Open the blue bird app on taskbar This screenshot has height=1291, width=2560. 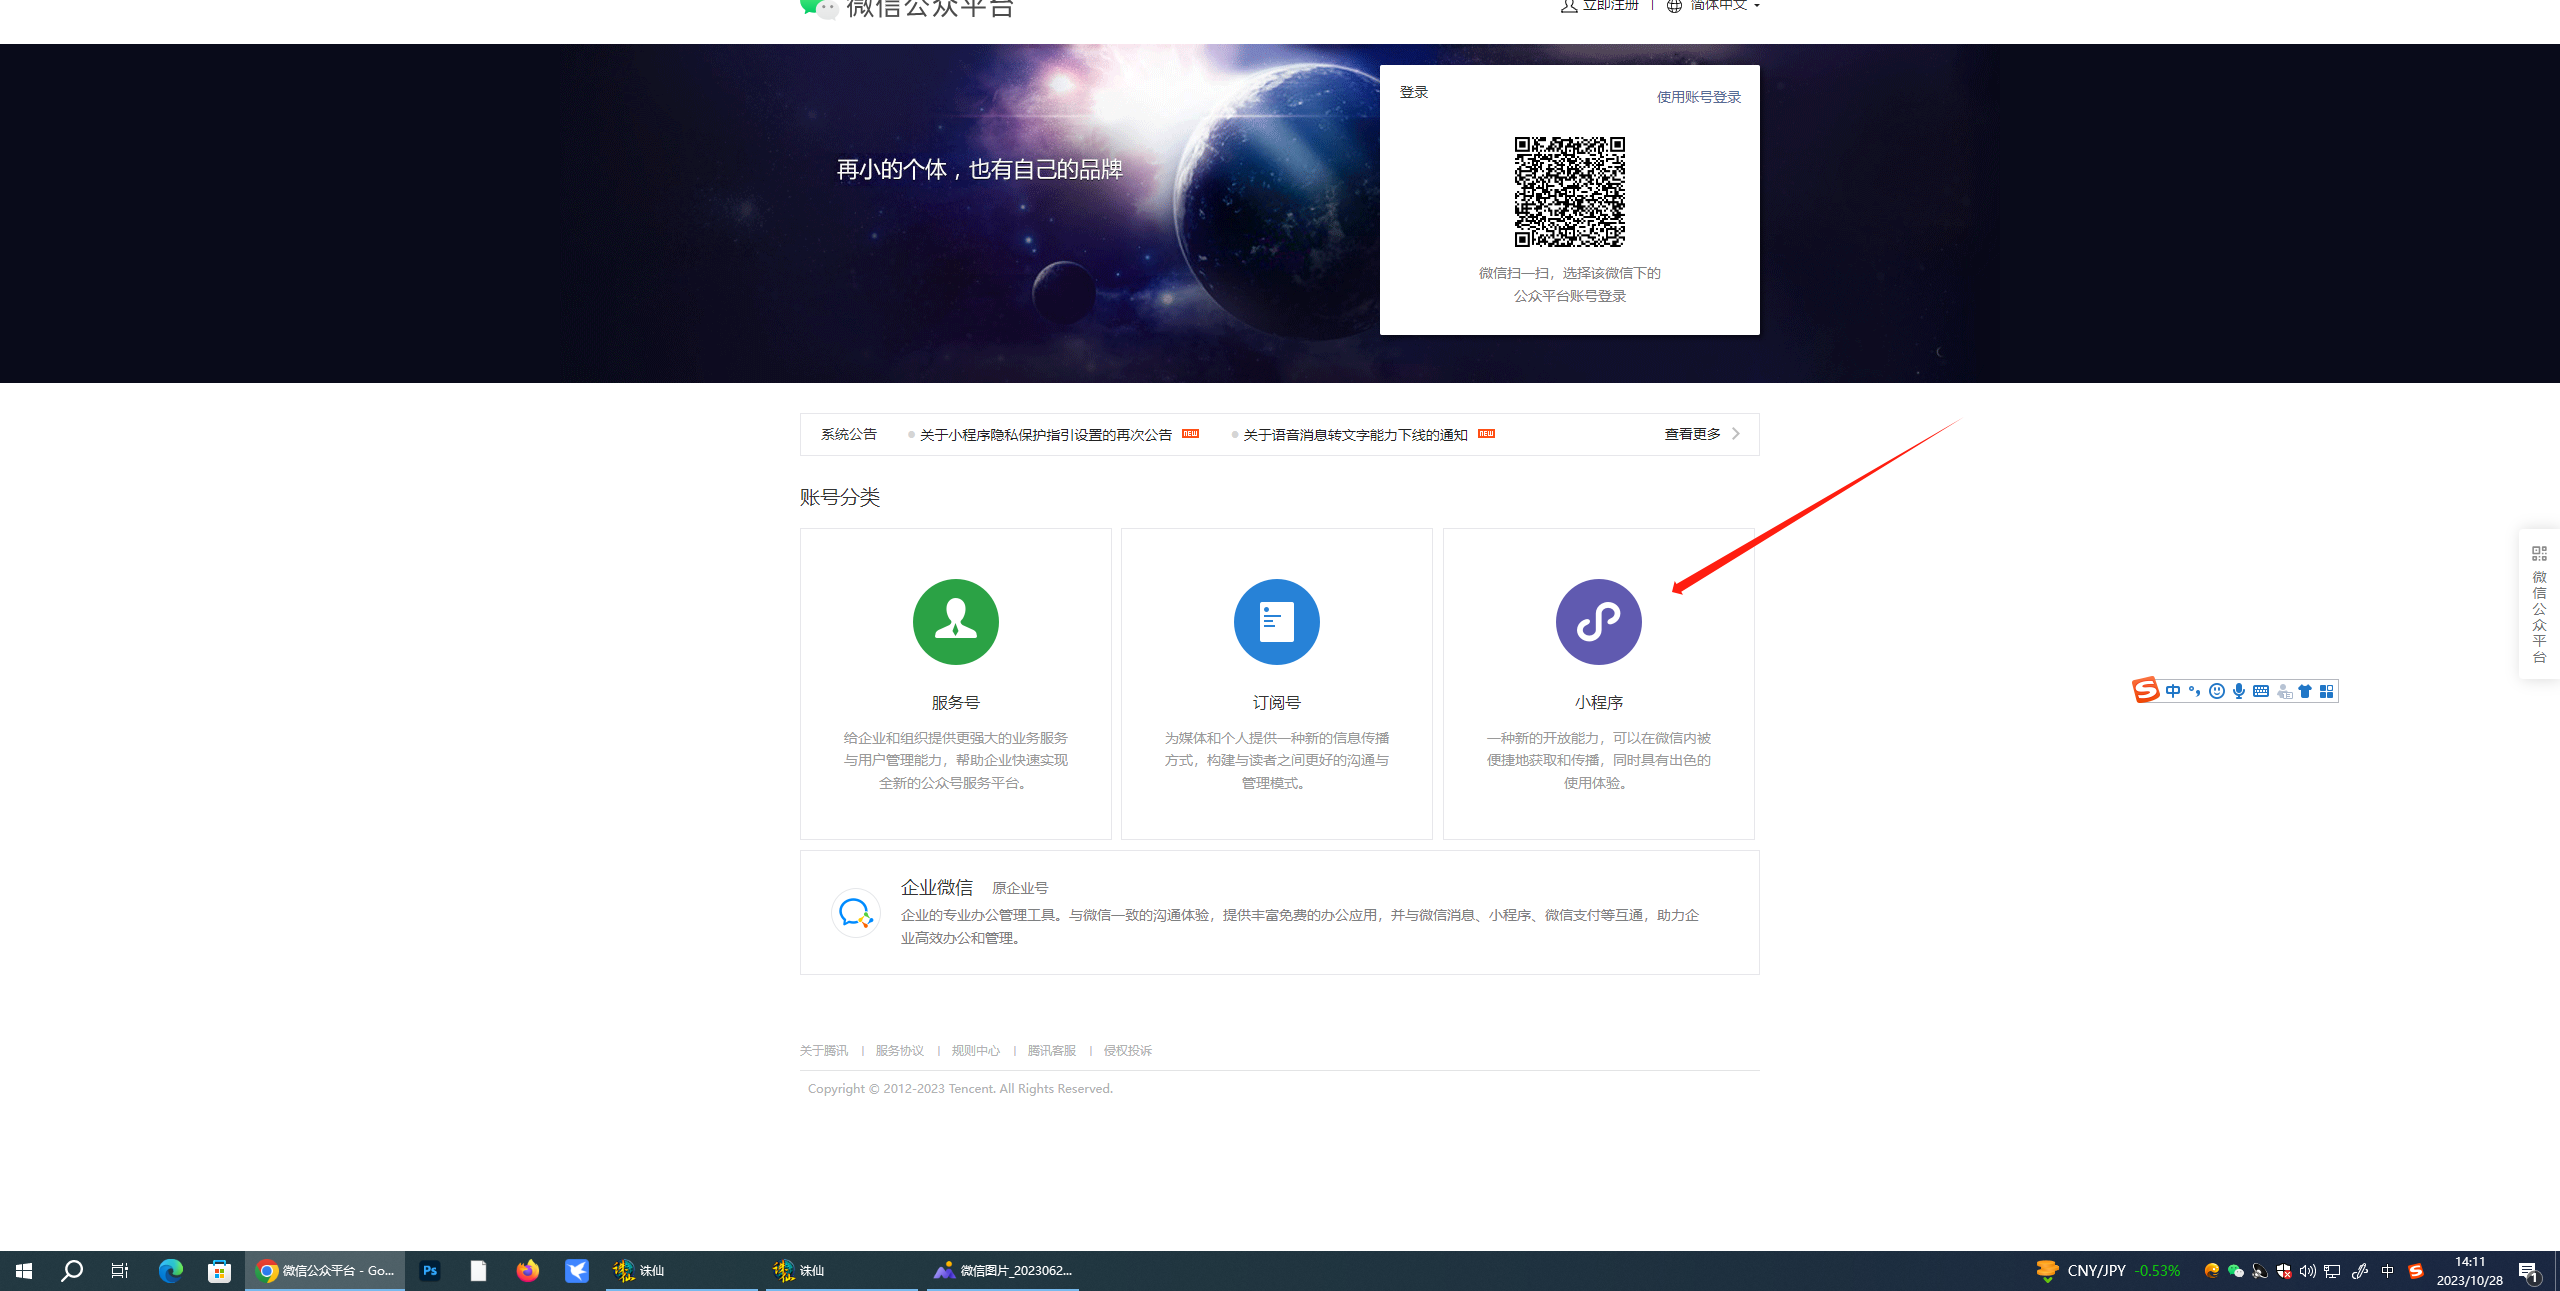(x=577, y=1270)
